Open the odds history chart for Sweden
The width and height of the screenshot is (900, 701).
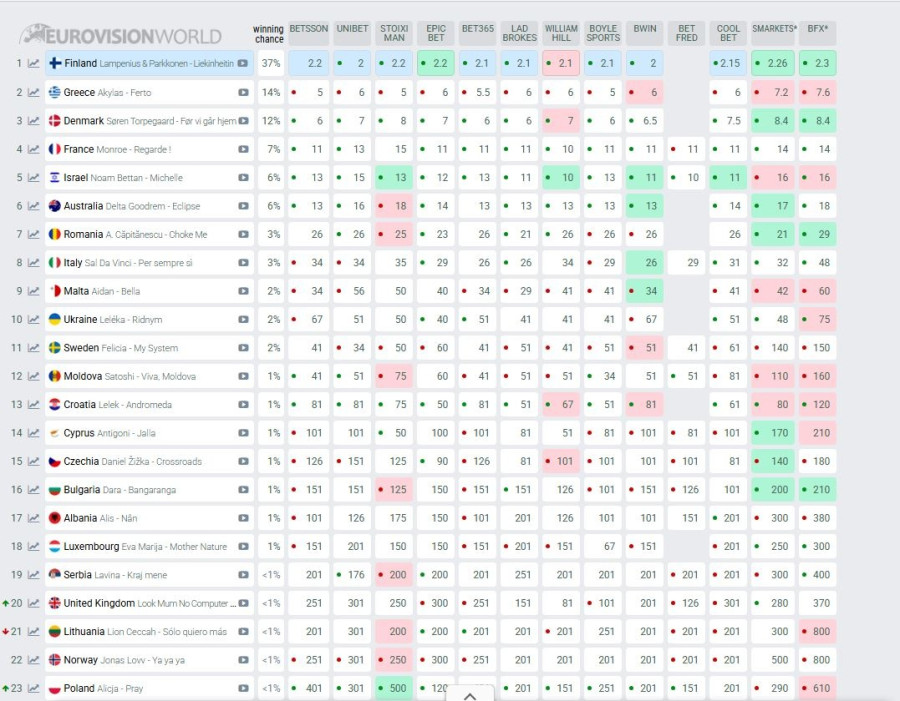(34, 348)
